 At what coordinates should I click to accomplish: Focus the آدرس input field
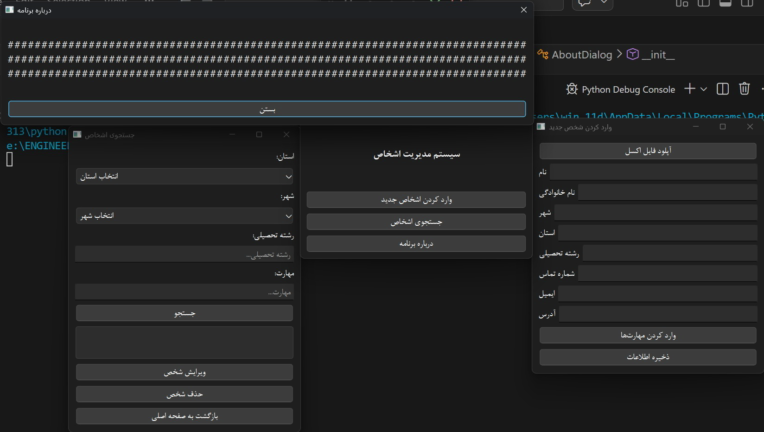658,314
